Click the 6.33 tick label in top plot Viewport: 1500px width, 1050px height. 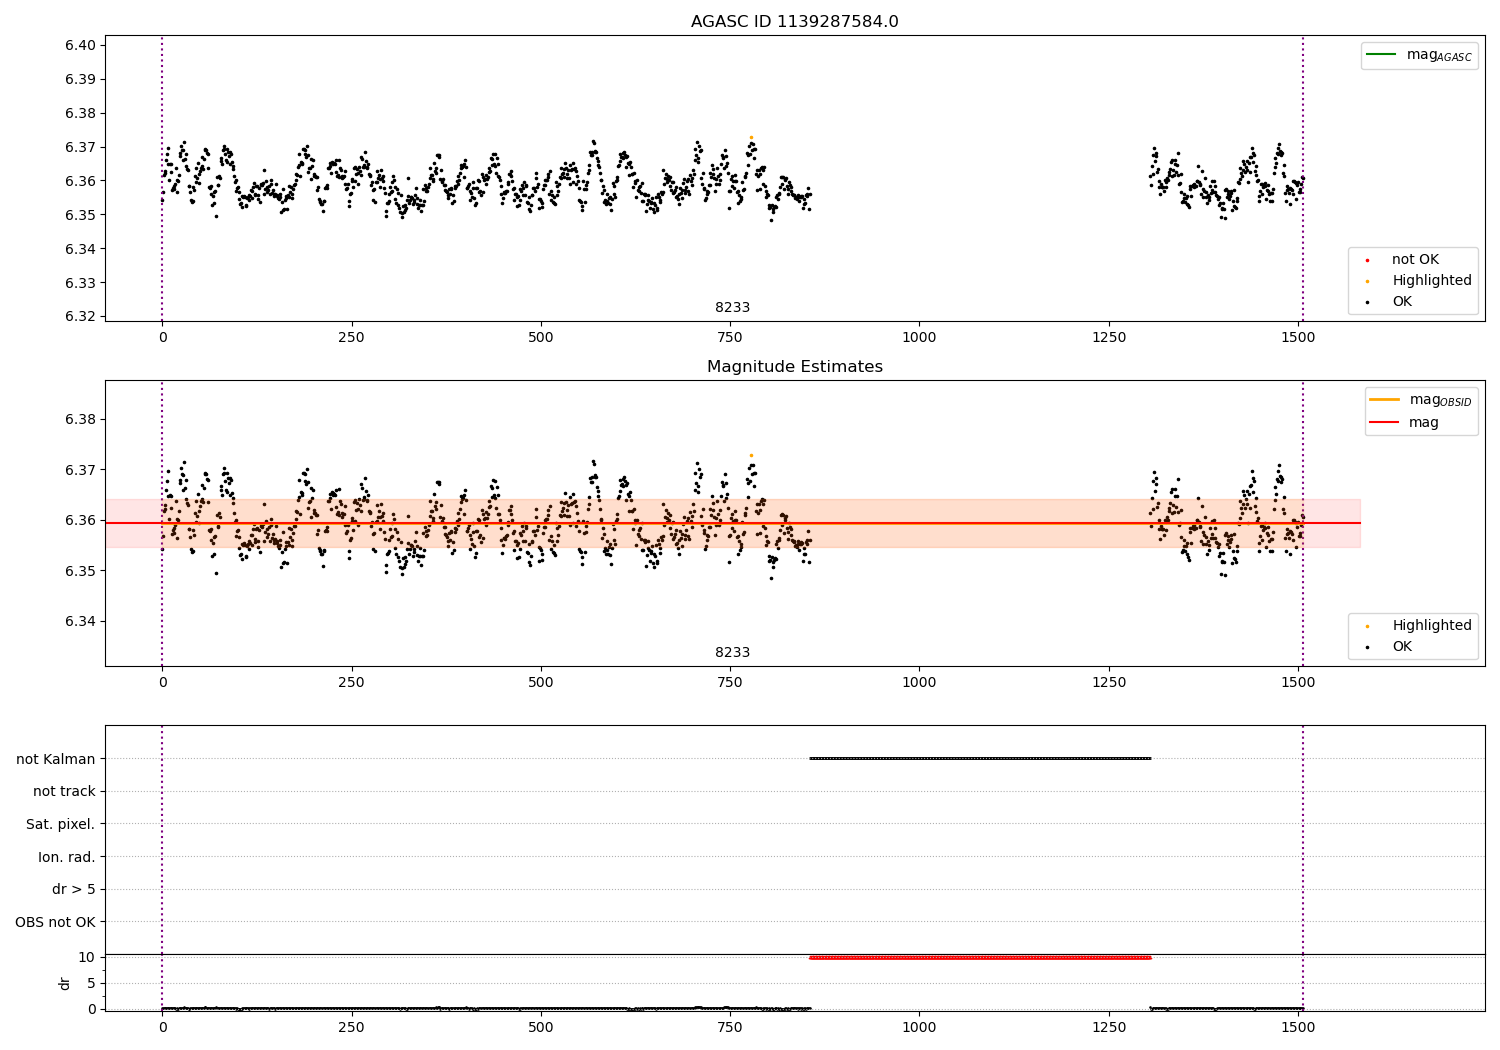pyautogui.click(x=81, y=283)
